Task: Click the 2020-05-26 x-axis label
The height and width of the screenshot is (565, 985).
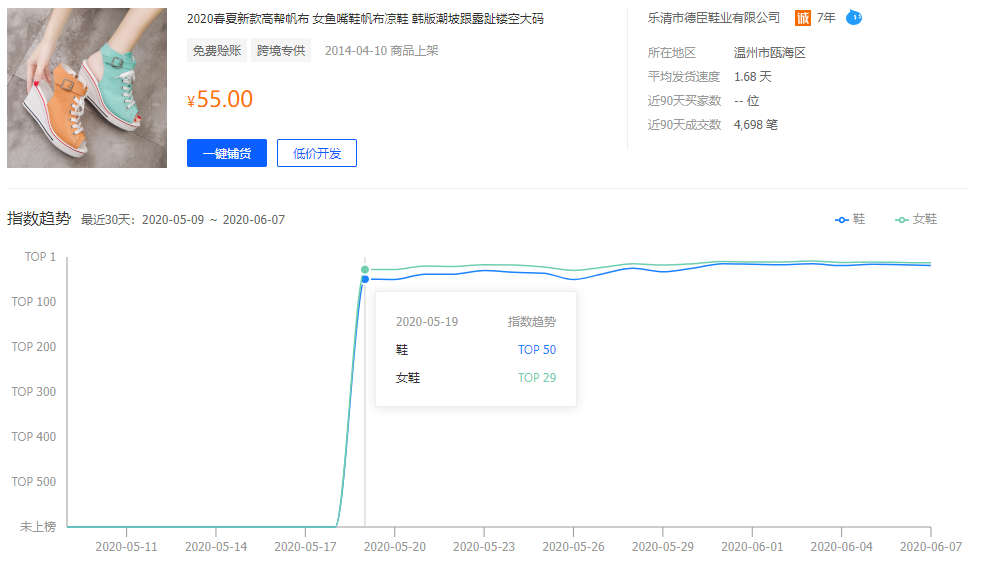Action: coord(573,547)
